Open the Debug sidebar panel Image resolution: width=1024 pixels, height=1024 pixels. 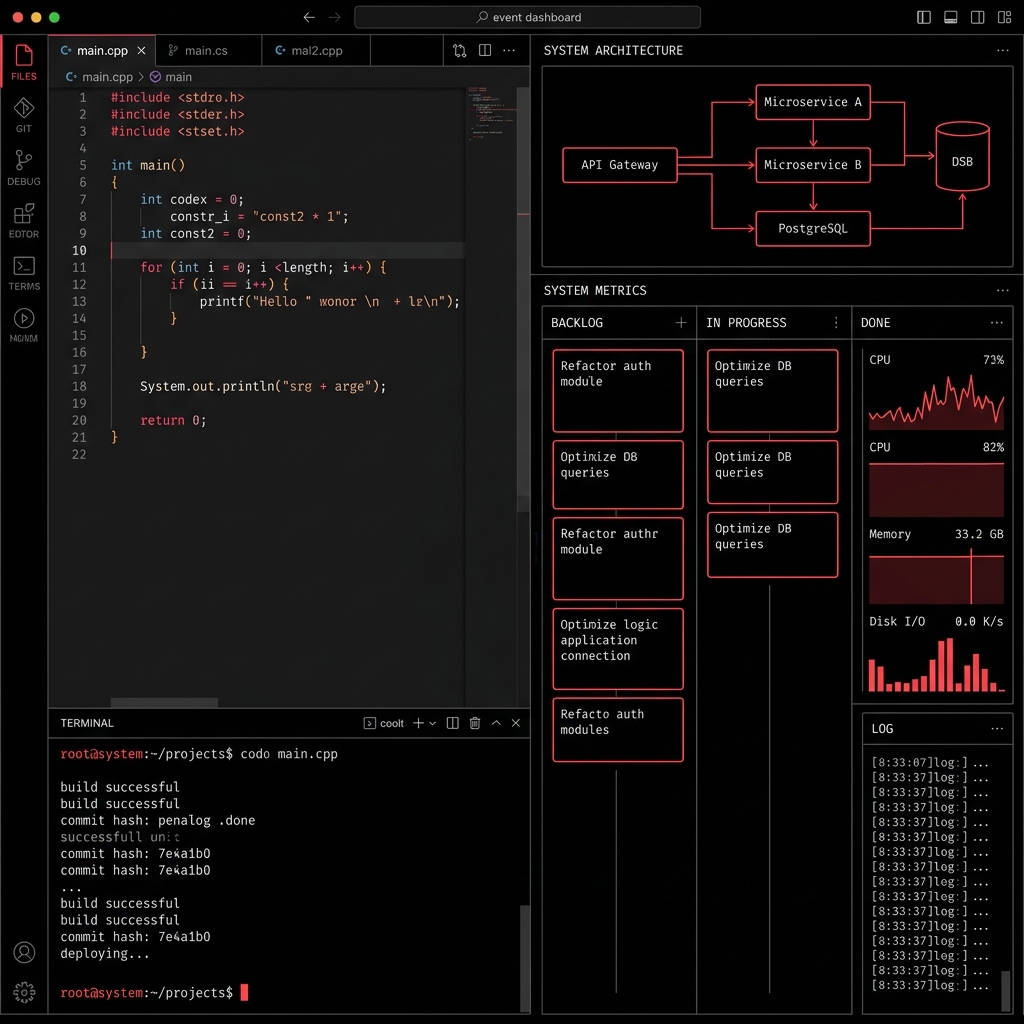(x=24, y=168)
